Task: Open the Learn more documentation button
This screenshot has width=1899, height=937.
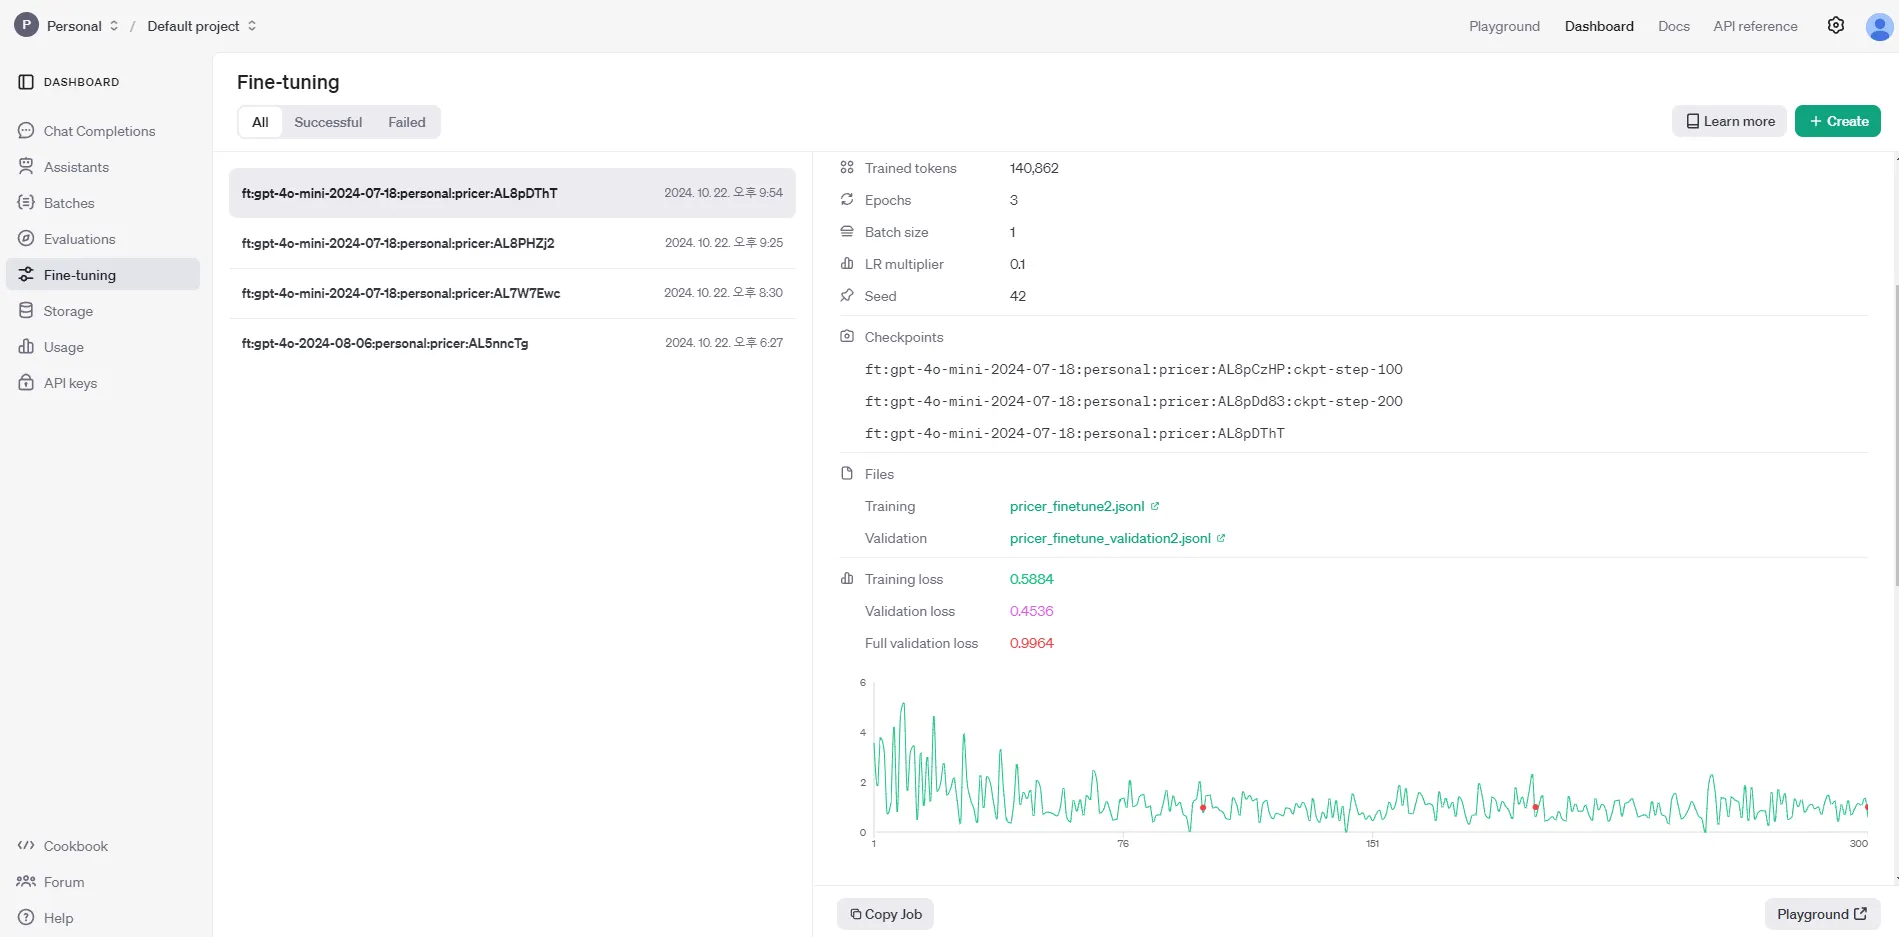Action: click(1729, 121)
